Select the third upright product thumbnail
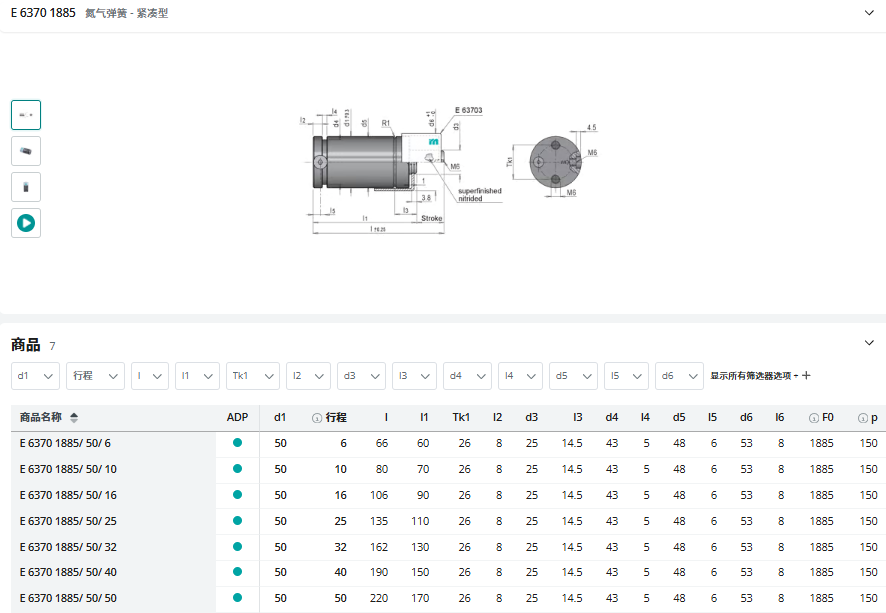The width and height of the screenshot is (886, 613). (x=26, y=187)
